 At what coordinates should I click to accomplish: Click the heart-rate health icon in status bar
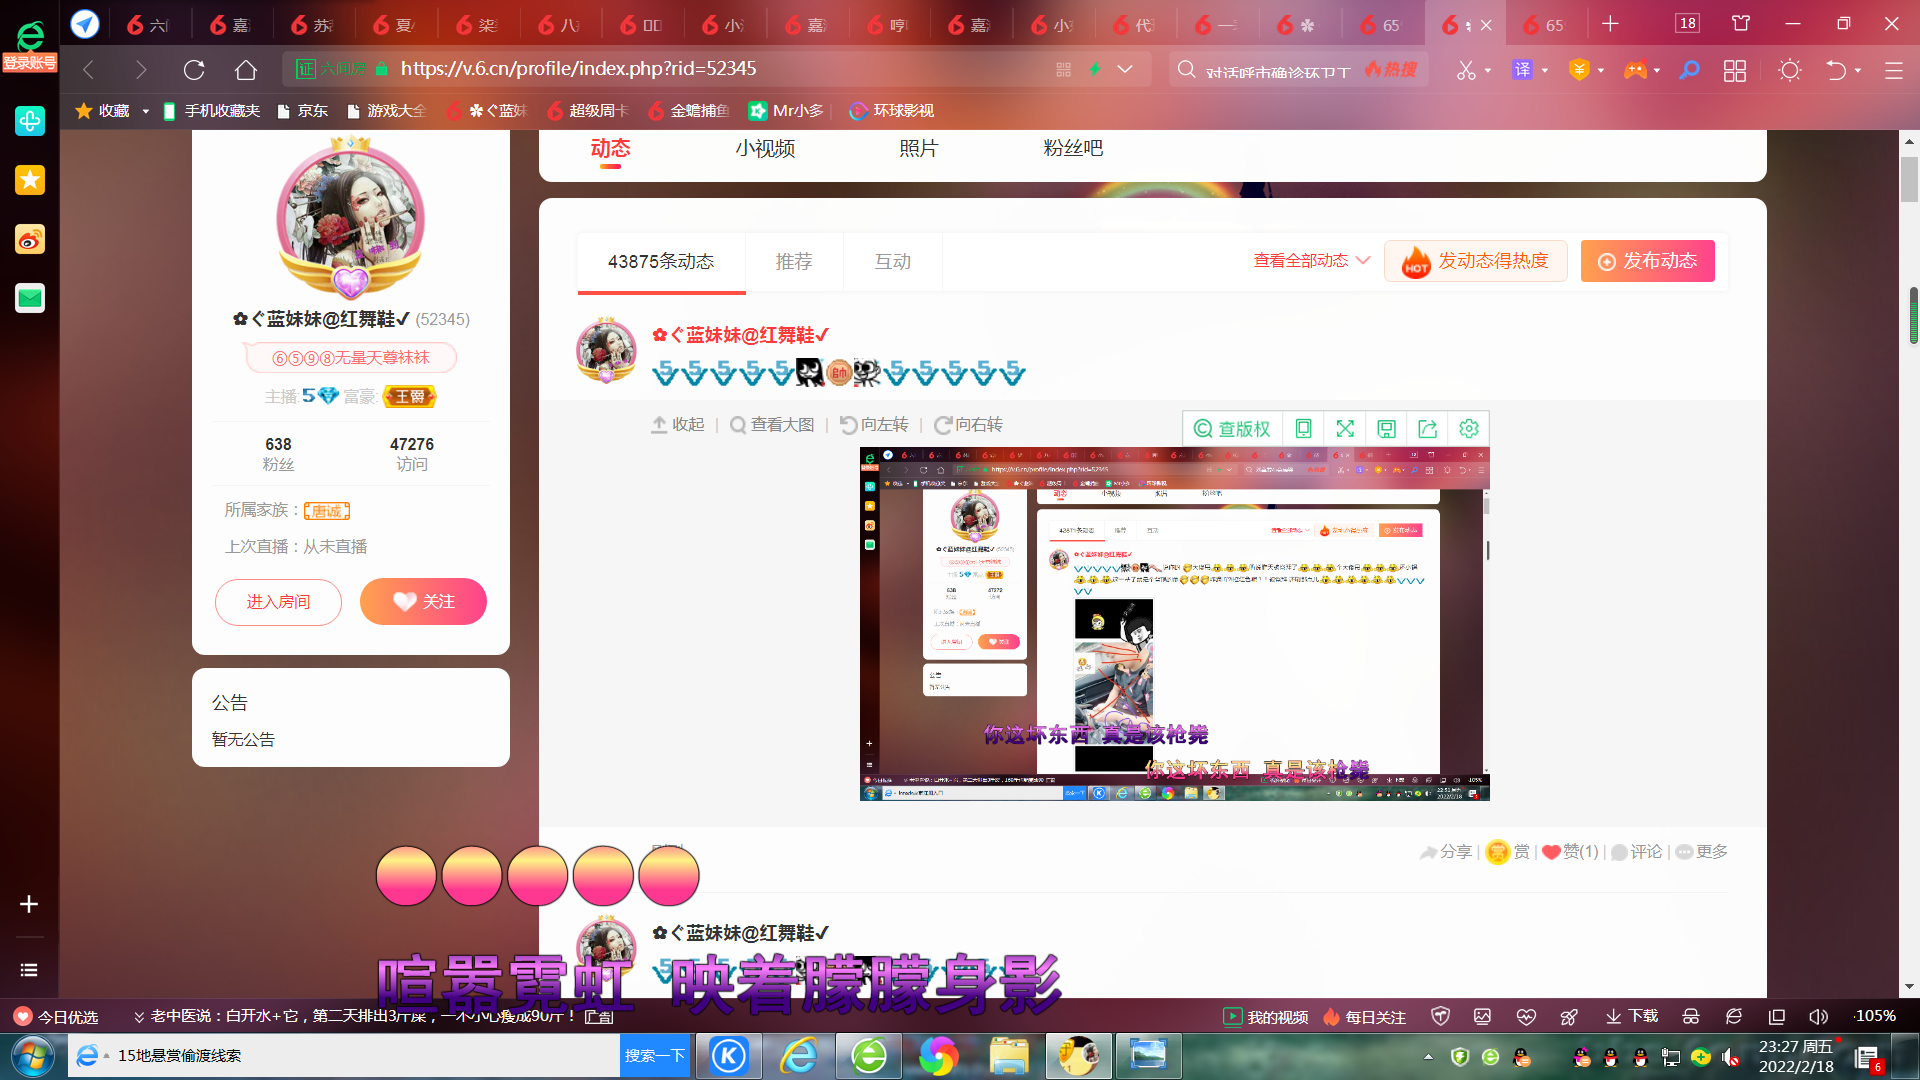click(1526, 1016)
